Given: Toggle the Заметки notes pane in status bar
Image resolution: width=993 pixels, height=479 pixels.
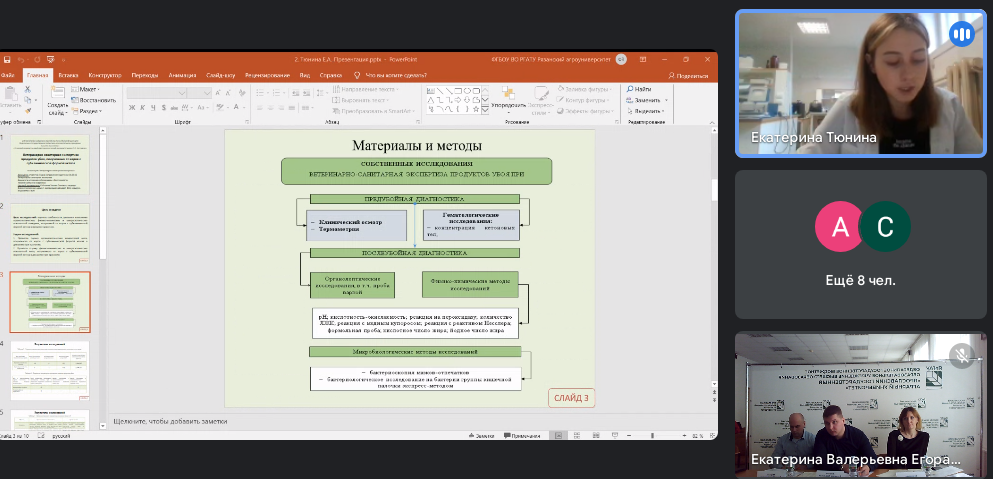Looking at the screenshot, I should coord(481,436).
